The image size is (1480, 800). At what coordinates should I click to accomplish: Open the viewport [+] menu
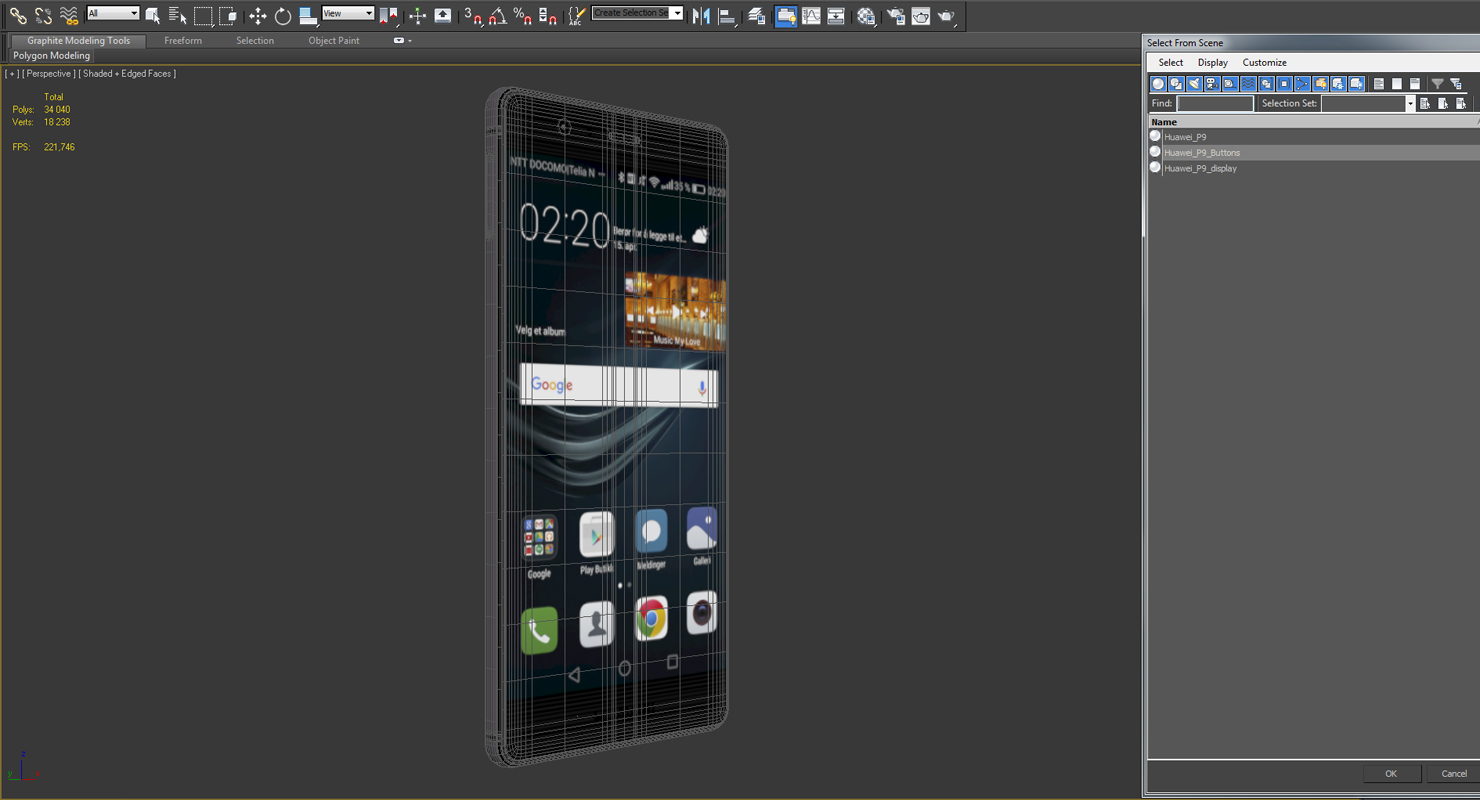[x=12, y=74]
